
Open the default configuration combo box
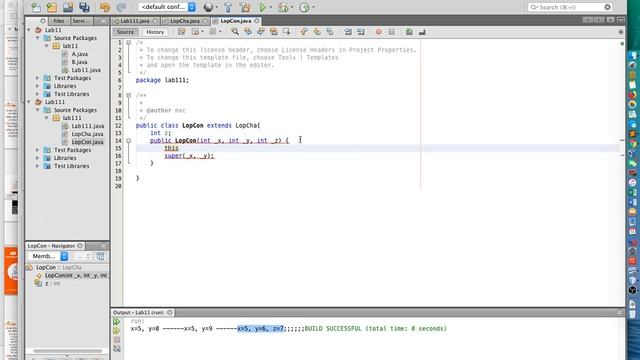(167, 7)
